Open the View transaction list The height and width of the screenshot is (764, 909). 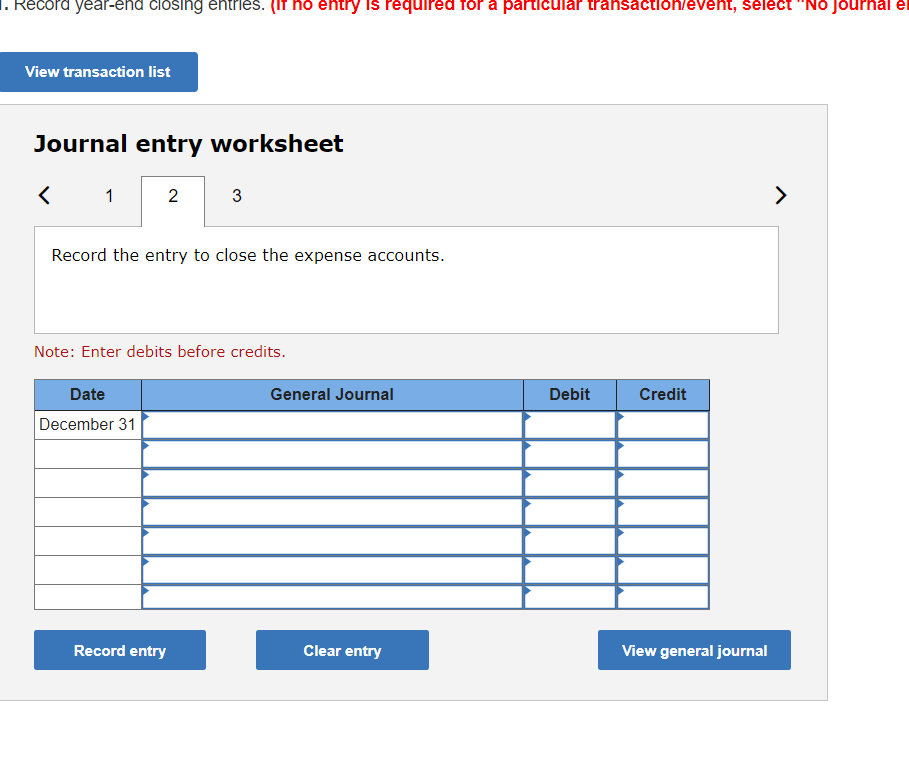pyautogui.click(x=98, y=71)
